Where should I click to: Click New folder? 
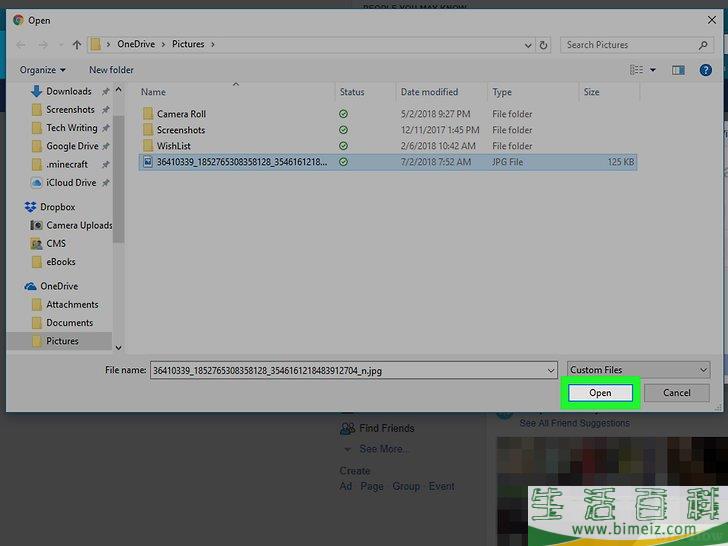(111, 70)
